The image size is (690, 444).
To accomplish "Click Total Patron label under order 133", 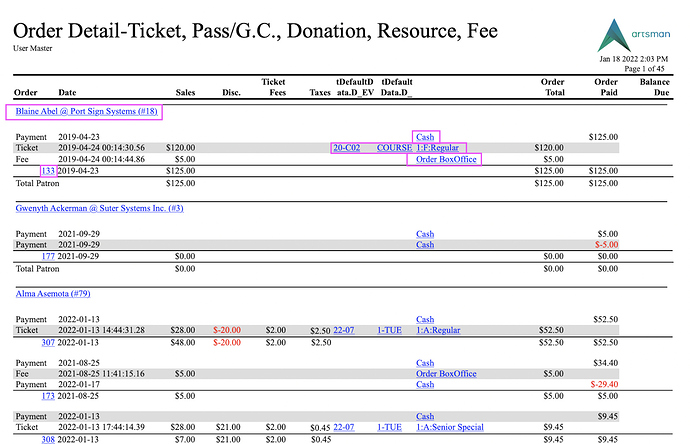I will click(37, 183).
